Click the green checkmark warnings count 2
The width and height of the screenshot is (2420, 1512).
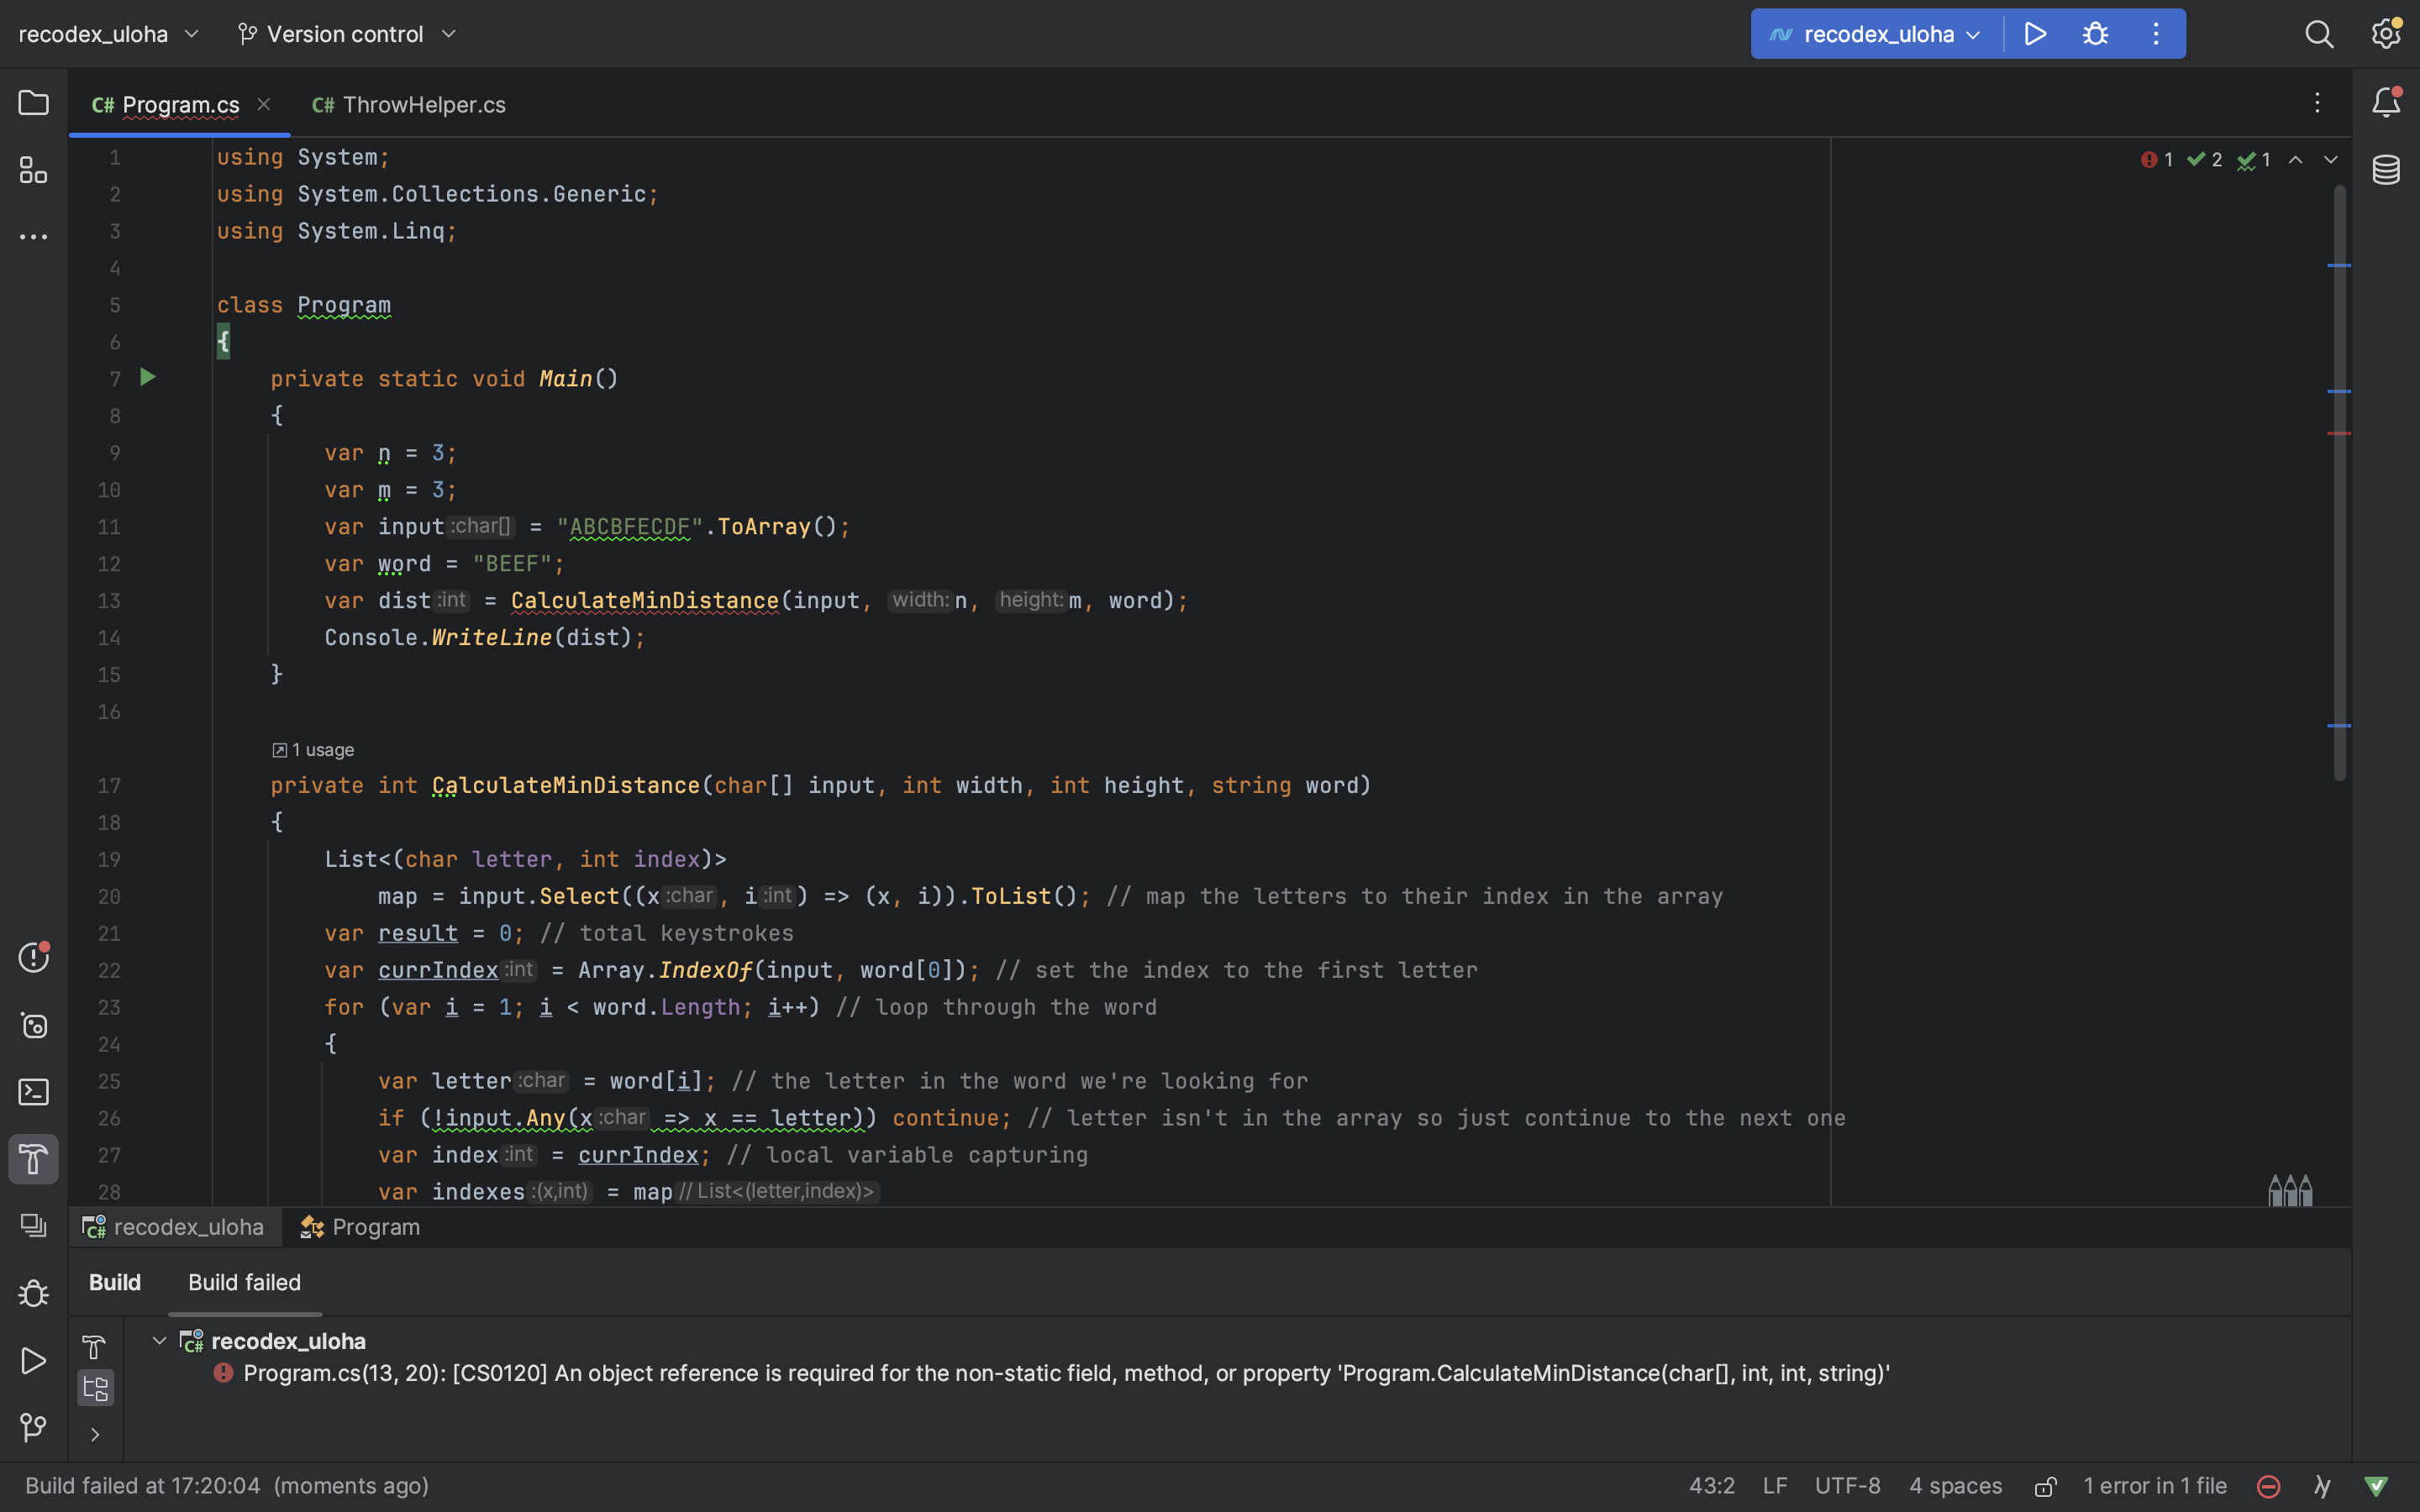pyautogui.click(x=2204, y=160)
